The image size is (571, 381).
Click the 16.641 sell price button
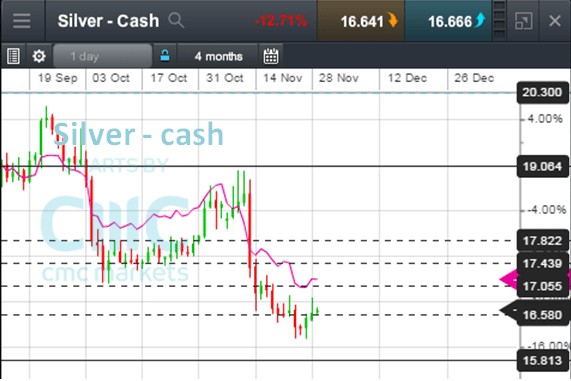point(361,21)
